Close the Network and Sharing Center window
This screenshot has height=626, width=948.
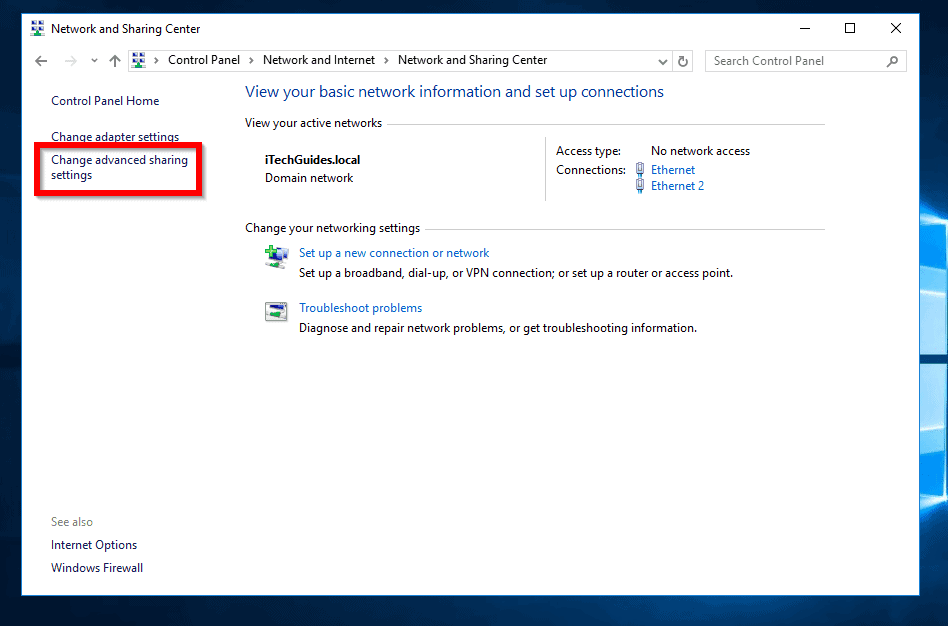pyautogui.click(x=896, y=28)
